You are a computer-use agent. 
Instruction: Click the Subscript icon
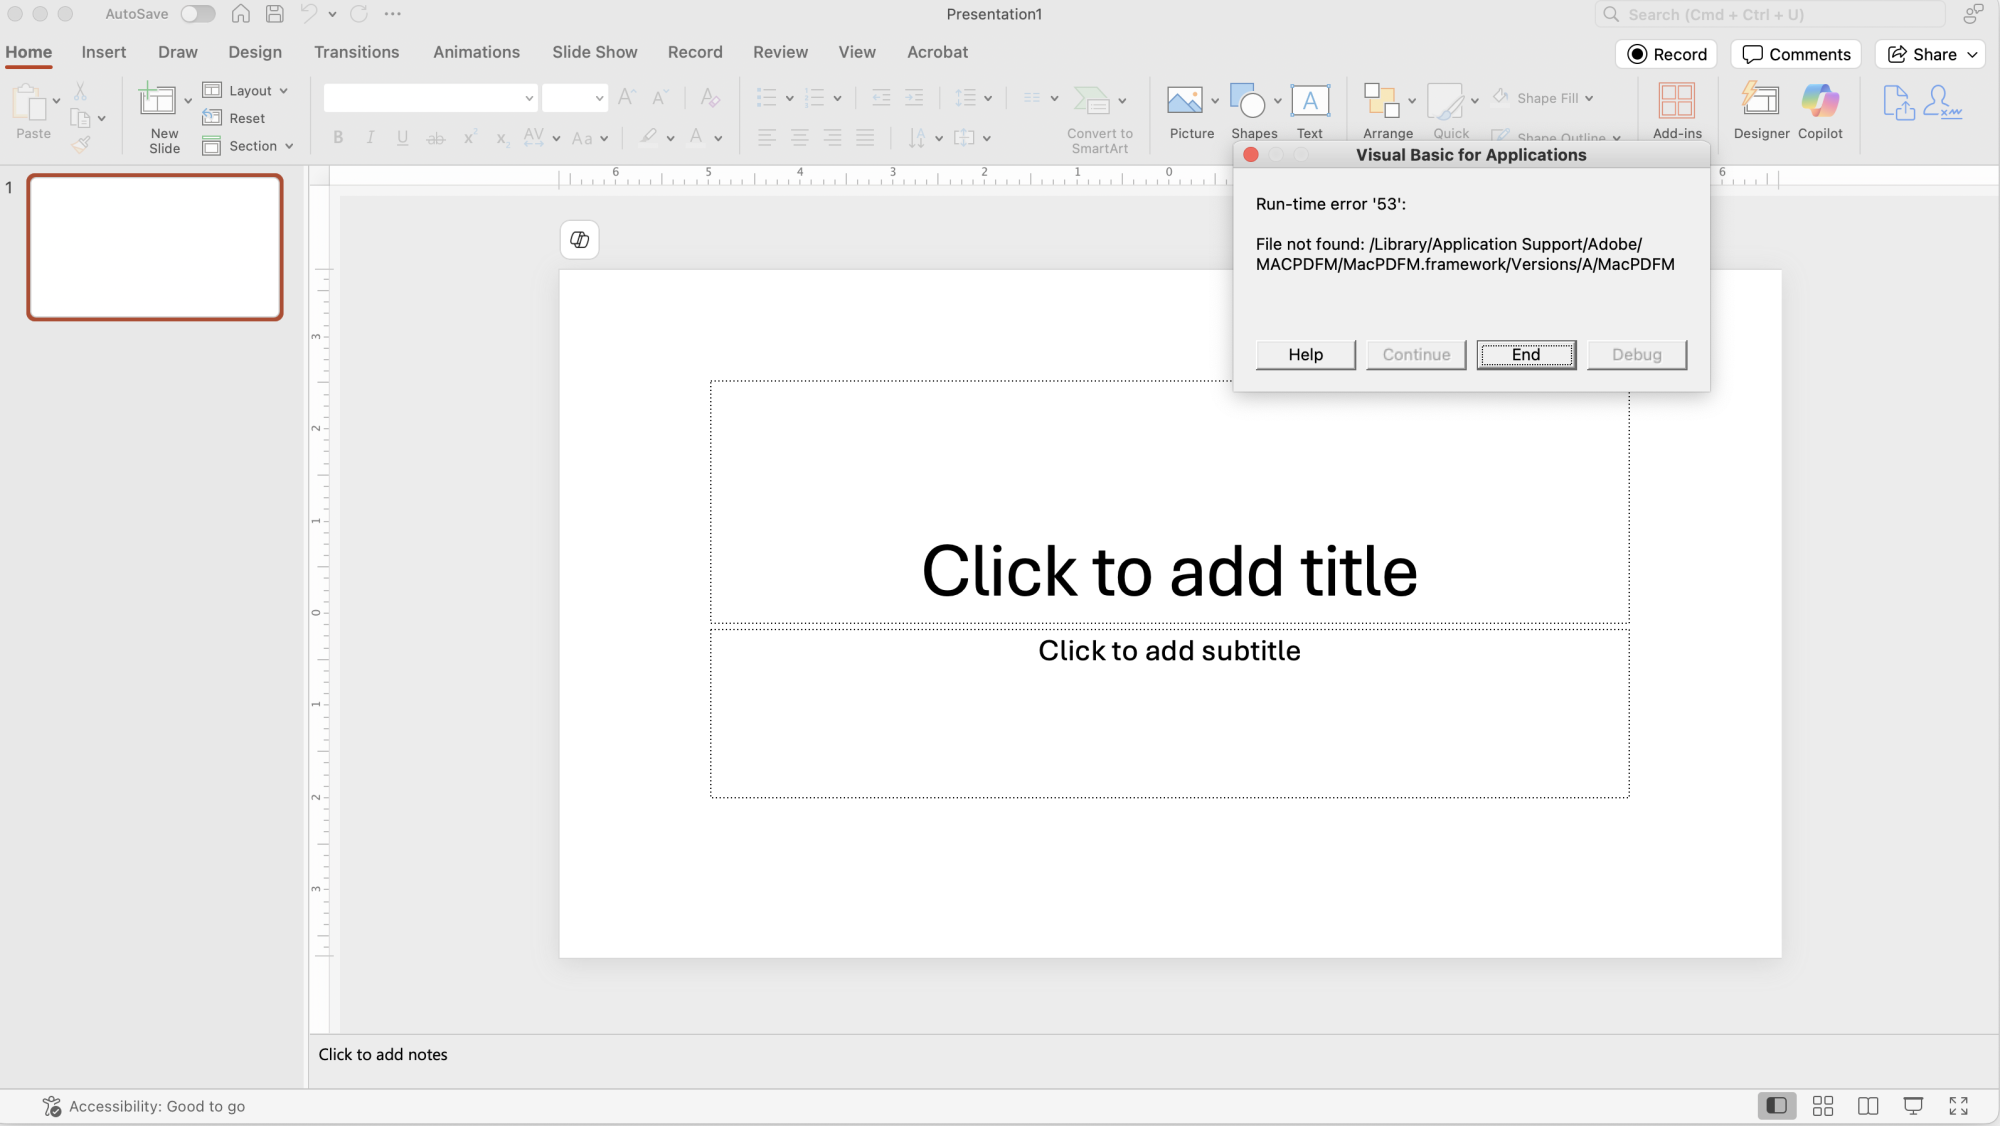point(502,138)
